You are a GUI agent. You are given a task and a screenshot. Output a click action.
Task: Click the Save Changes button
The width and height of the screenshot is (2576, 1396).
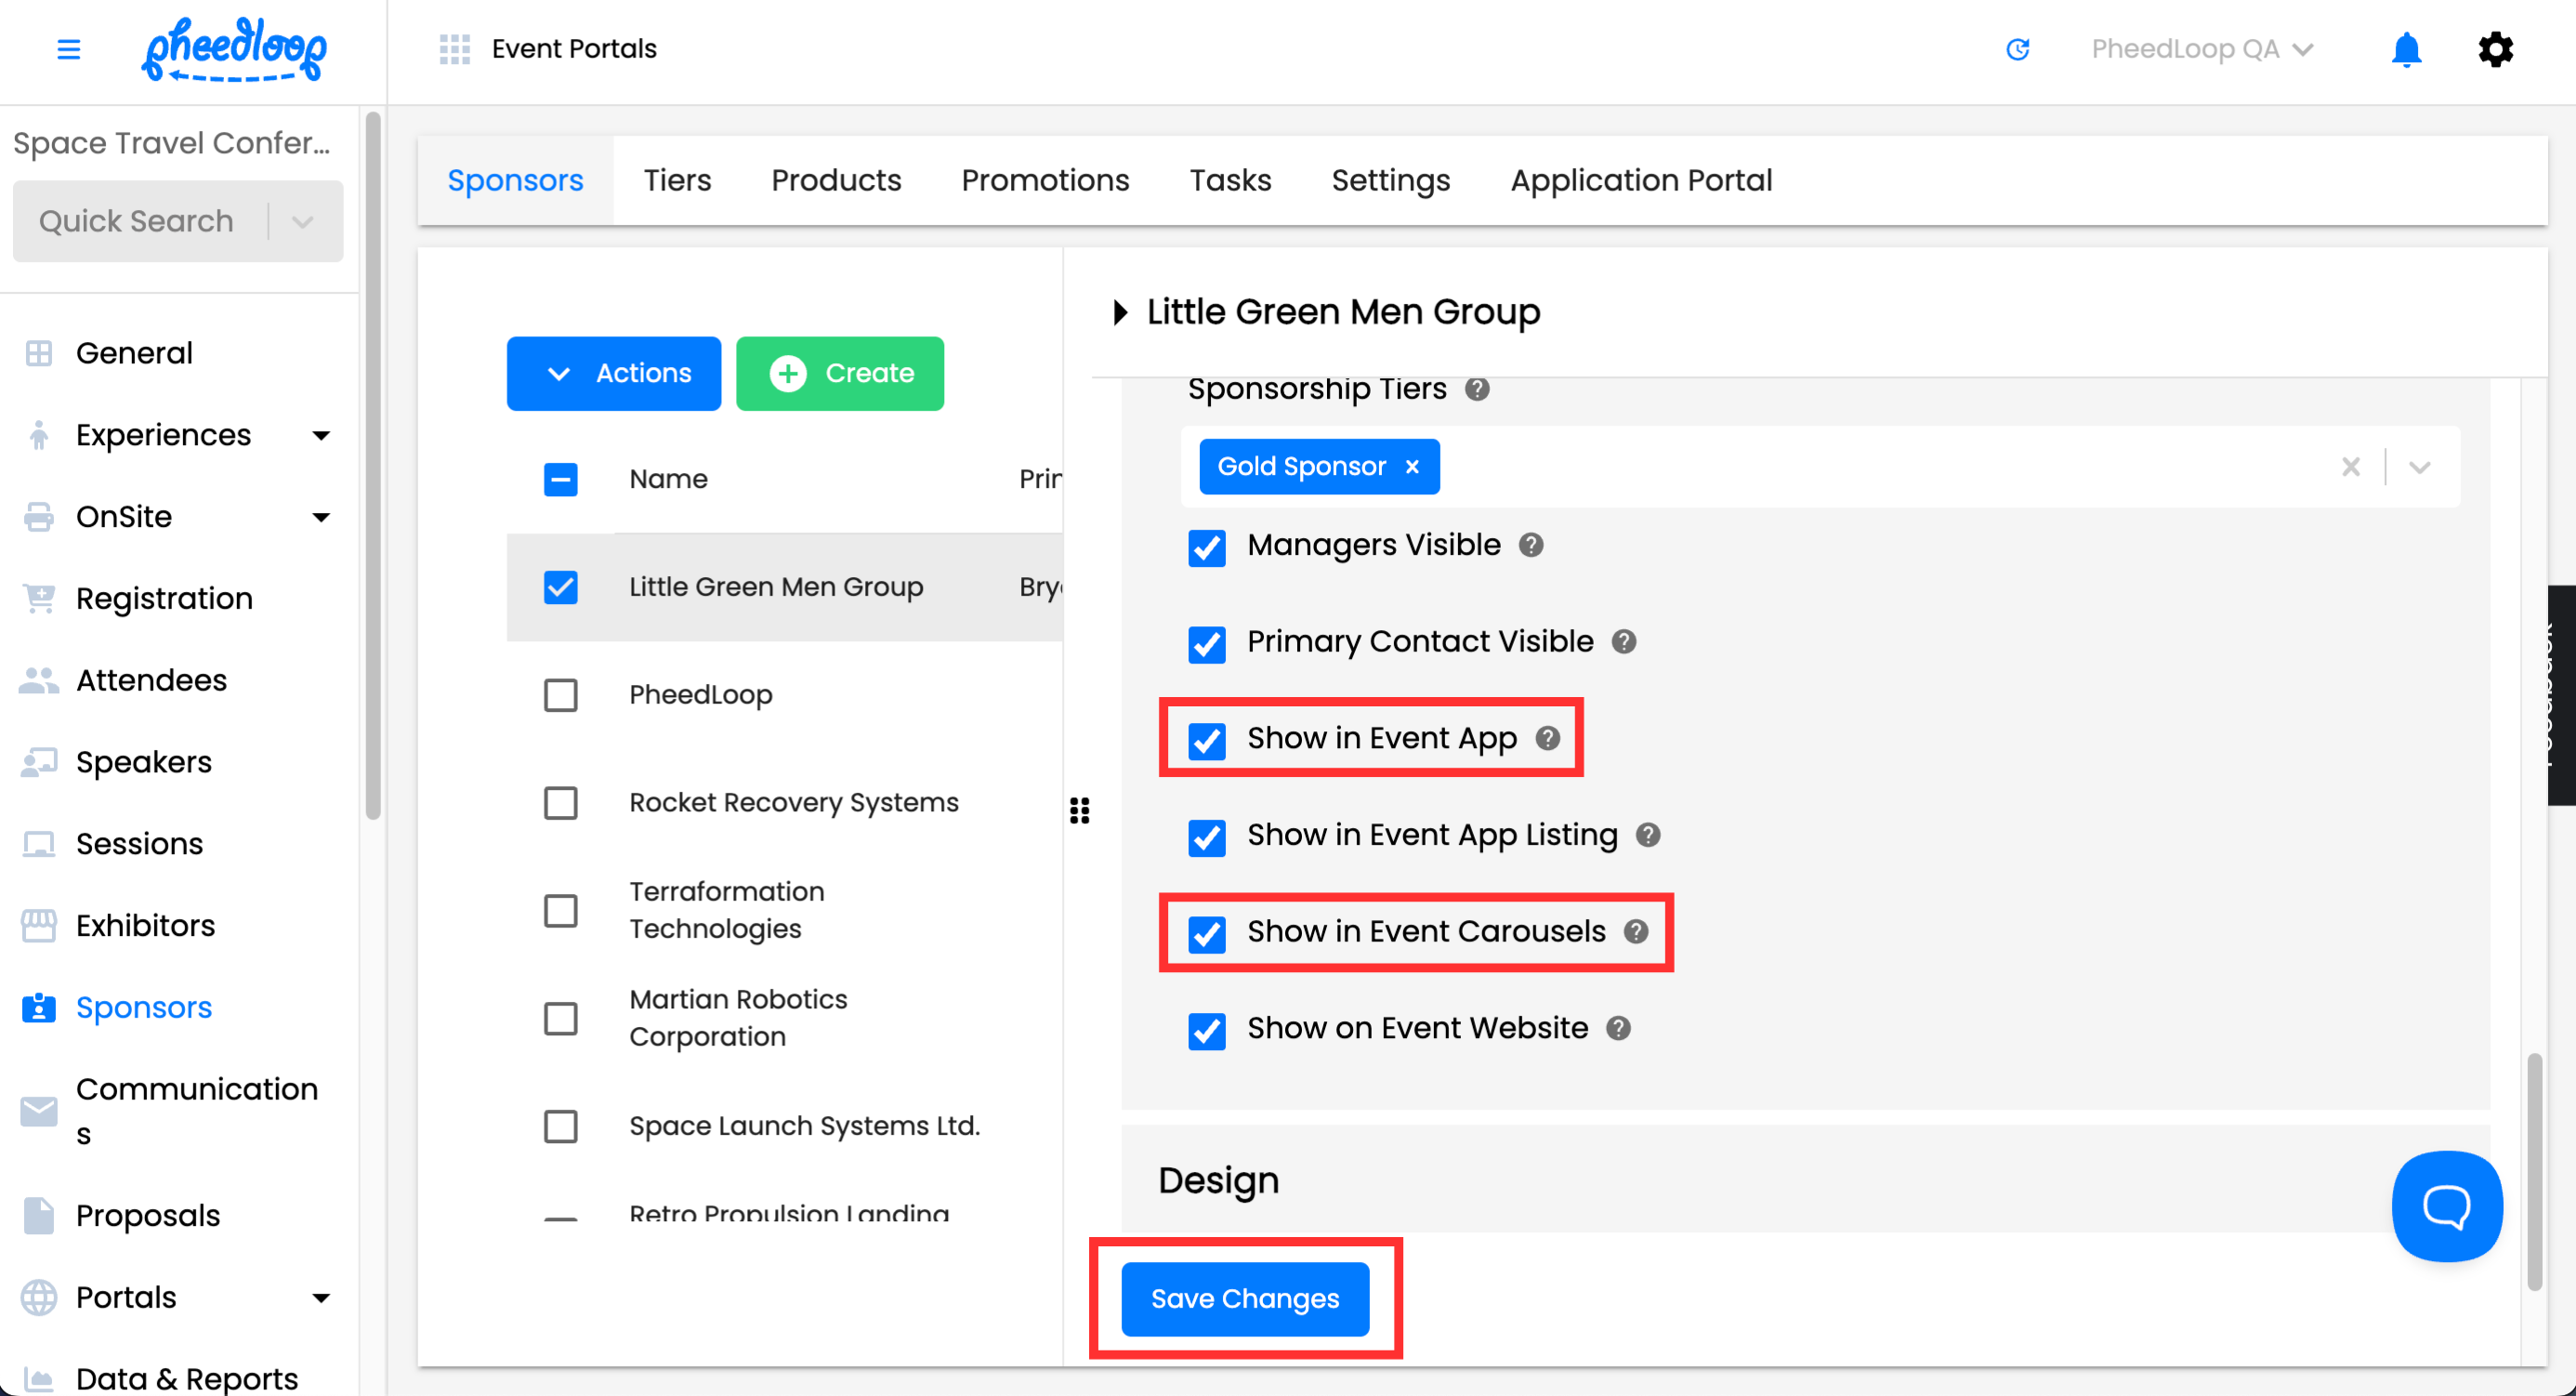(1244, 1298)
